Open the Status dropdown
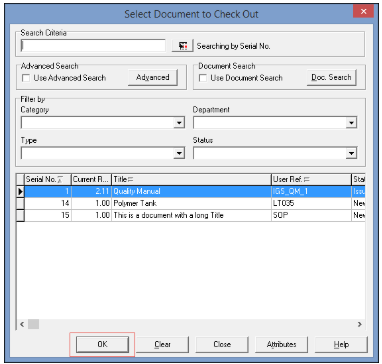Image resolution: width=382 pixels, height=364 pixels. [352, 153]
